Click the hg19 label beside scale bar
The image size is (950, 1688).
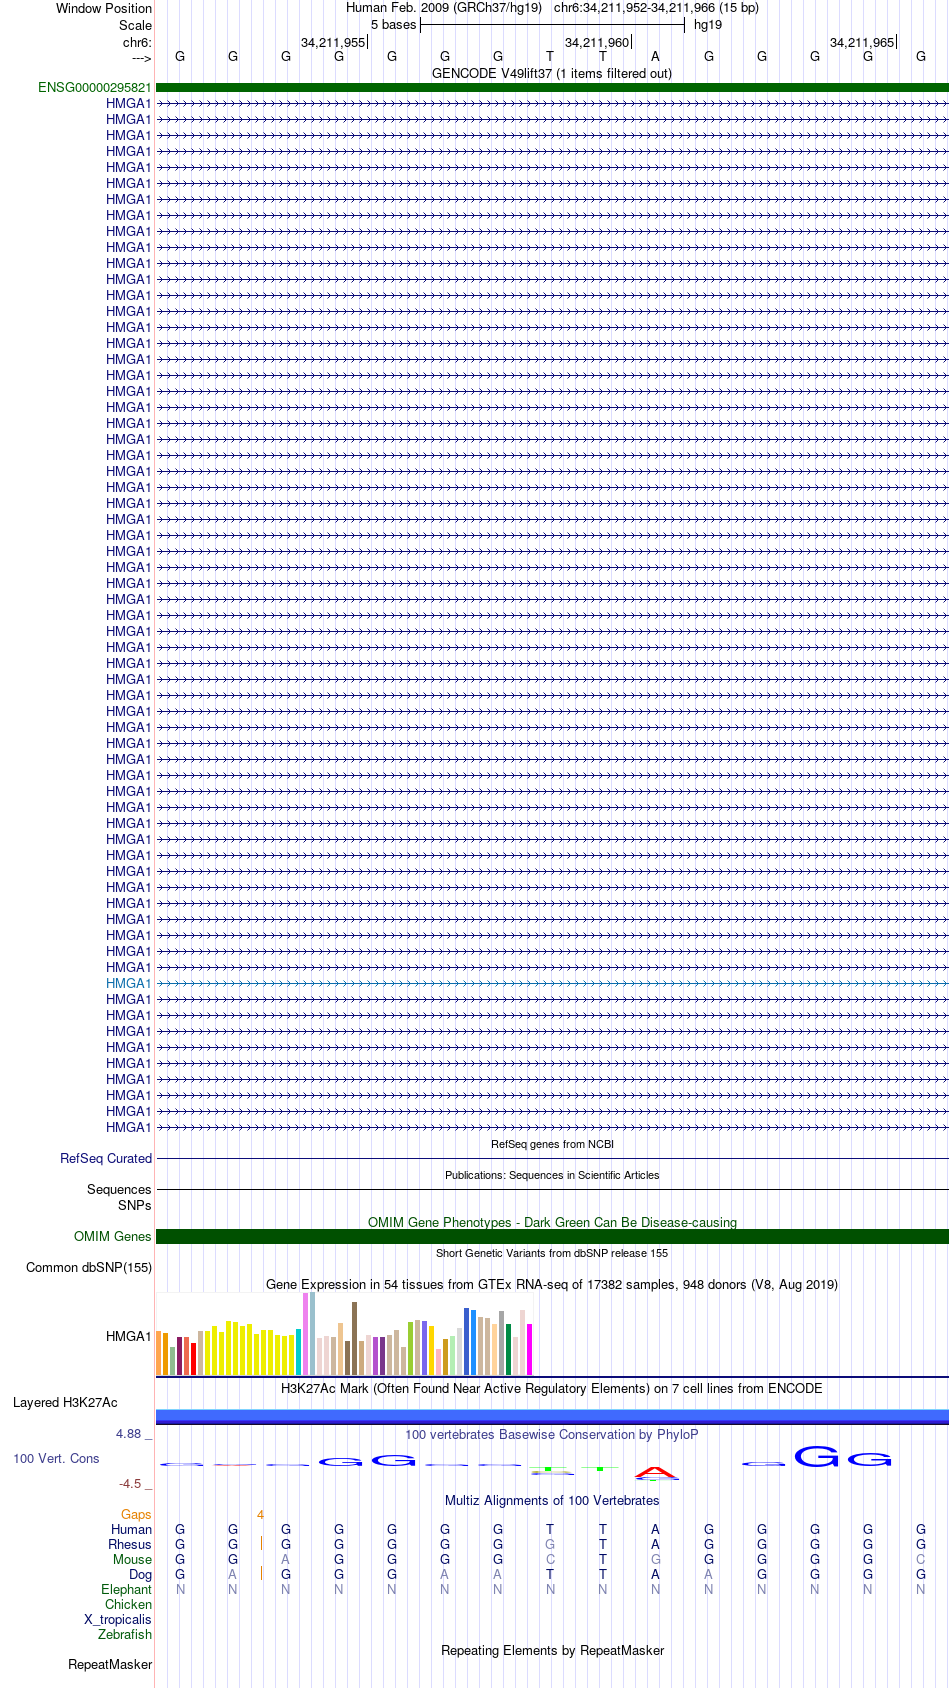pos(708,25)
